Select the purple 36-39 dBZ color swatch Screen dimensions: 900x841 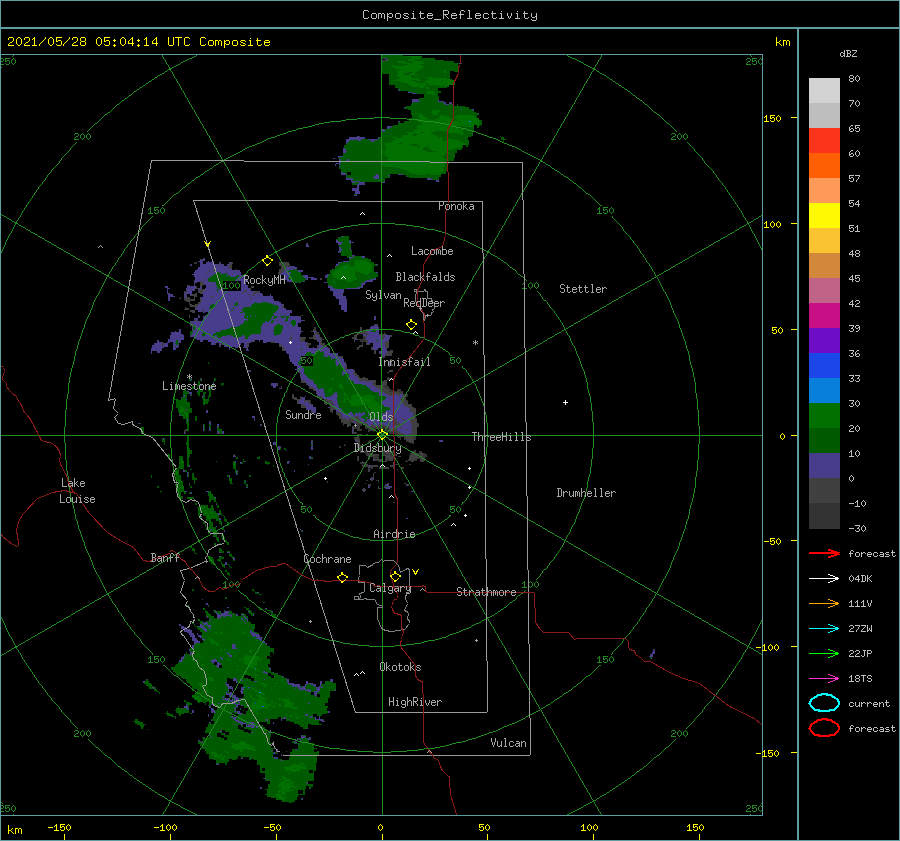click(824, 341)
